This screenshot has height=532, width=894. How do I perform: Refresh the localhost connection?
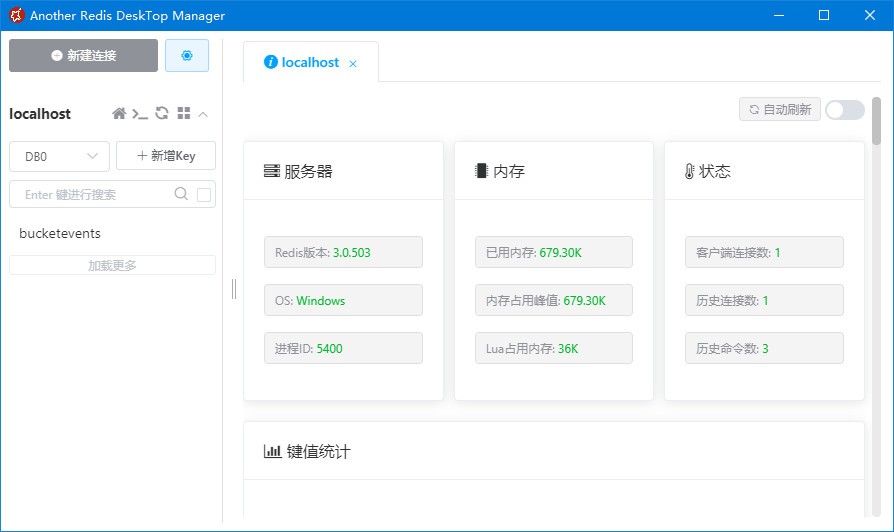pos(162,113)
